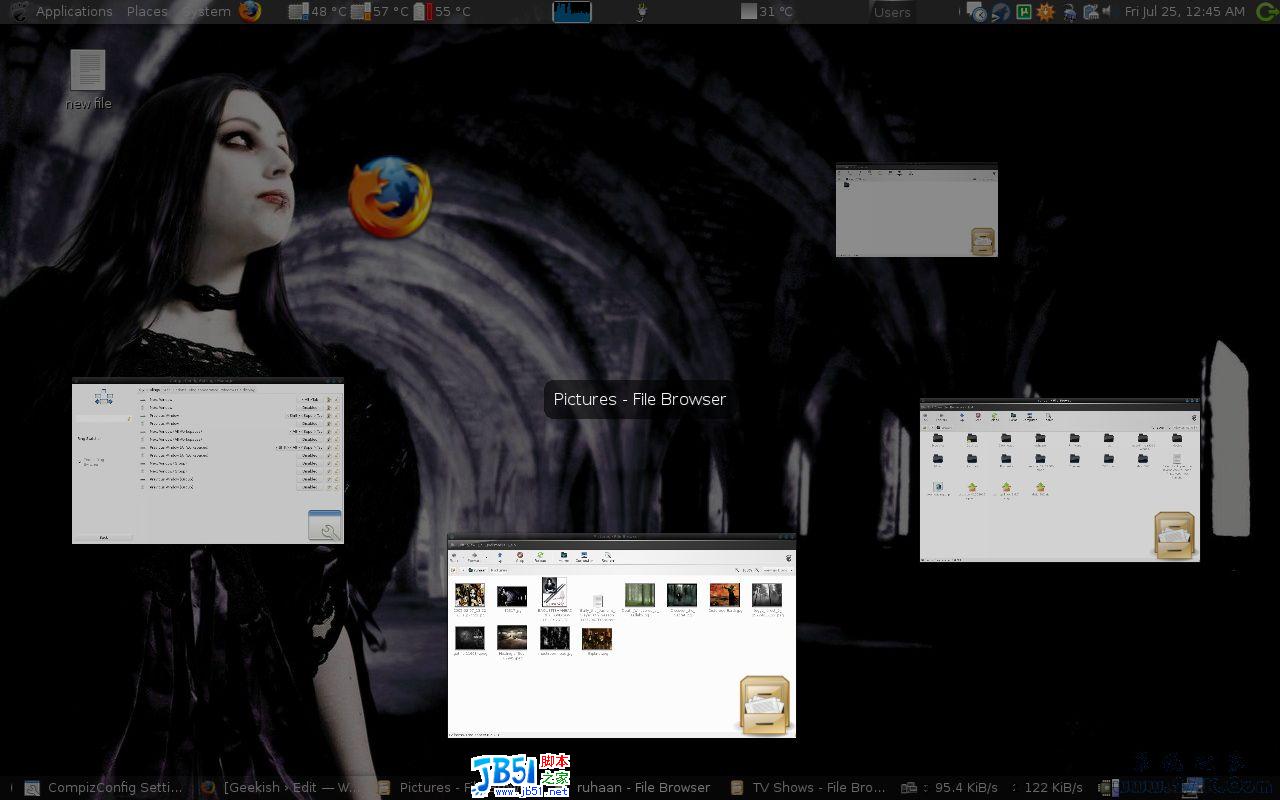Select the Pictures File Browser window preview
The image size is (1280, 800).
(x=621, y=636)
